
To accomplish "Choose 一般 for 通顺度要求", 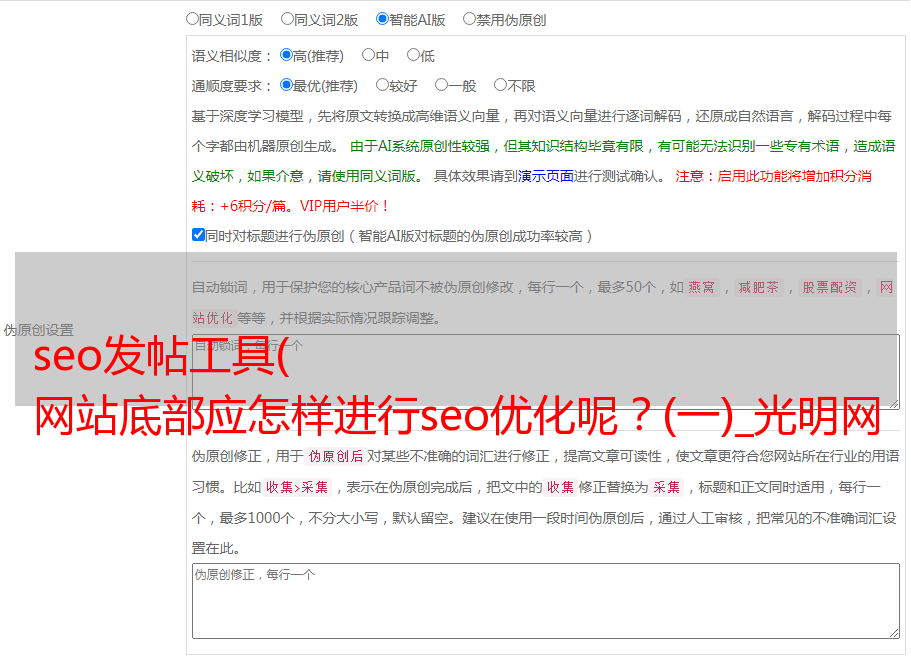I will (442, 85).
